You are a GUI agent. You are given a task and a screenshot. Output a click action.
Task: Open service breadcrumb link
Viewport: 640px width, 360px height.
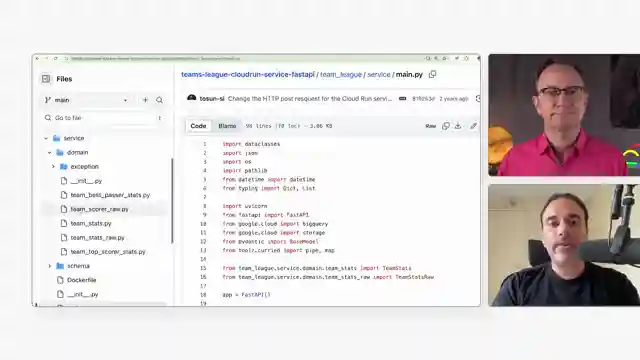click(x=379, y=74)
